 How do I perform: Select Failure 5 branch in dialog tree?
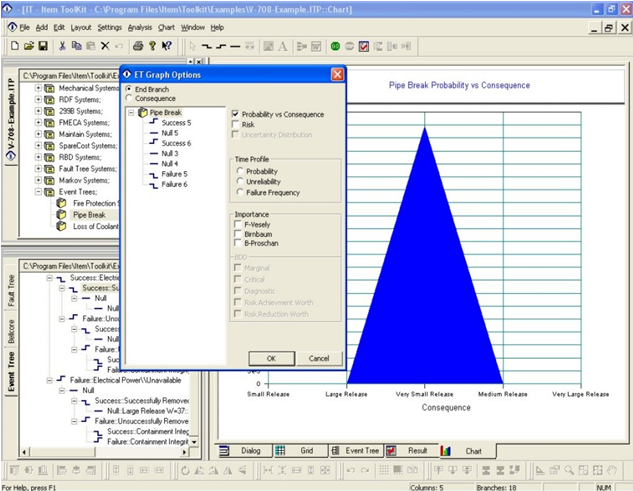tap(174, 174)
